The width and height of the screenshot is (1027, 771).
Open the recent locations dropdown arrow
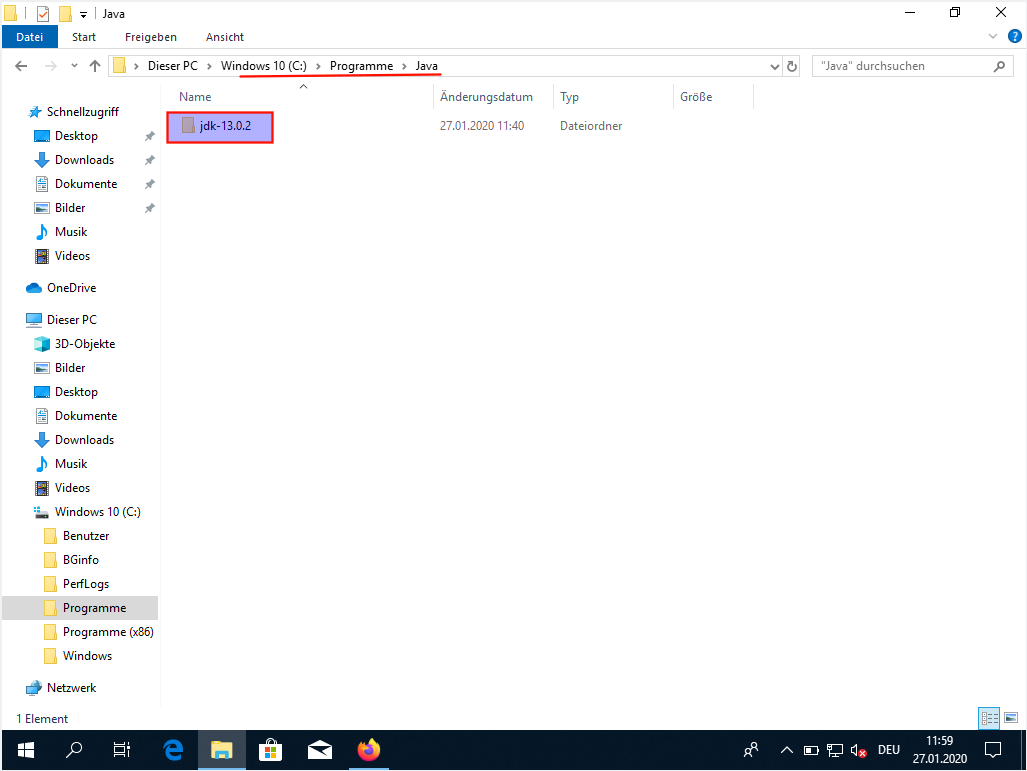click(x=74, y=66)
